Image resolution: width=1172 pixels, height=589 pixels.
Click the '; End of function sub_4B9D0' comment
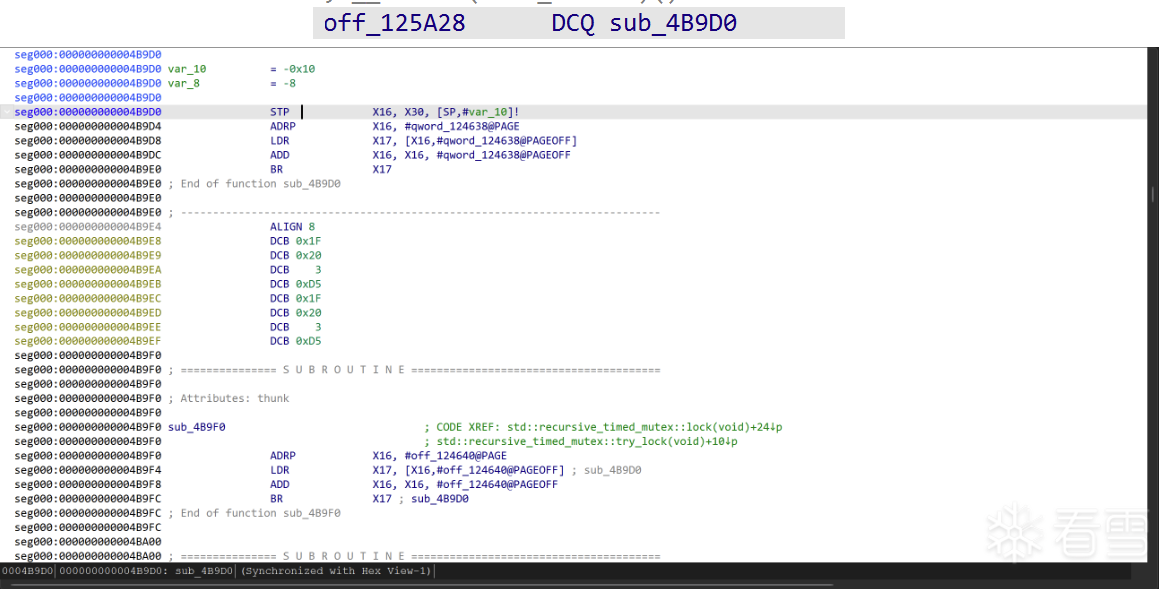tap(254, 183)
